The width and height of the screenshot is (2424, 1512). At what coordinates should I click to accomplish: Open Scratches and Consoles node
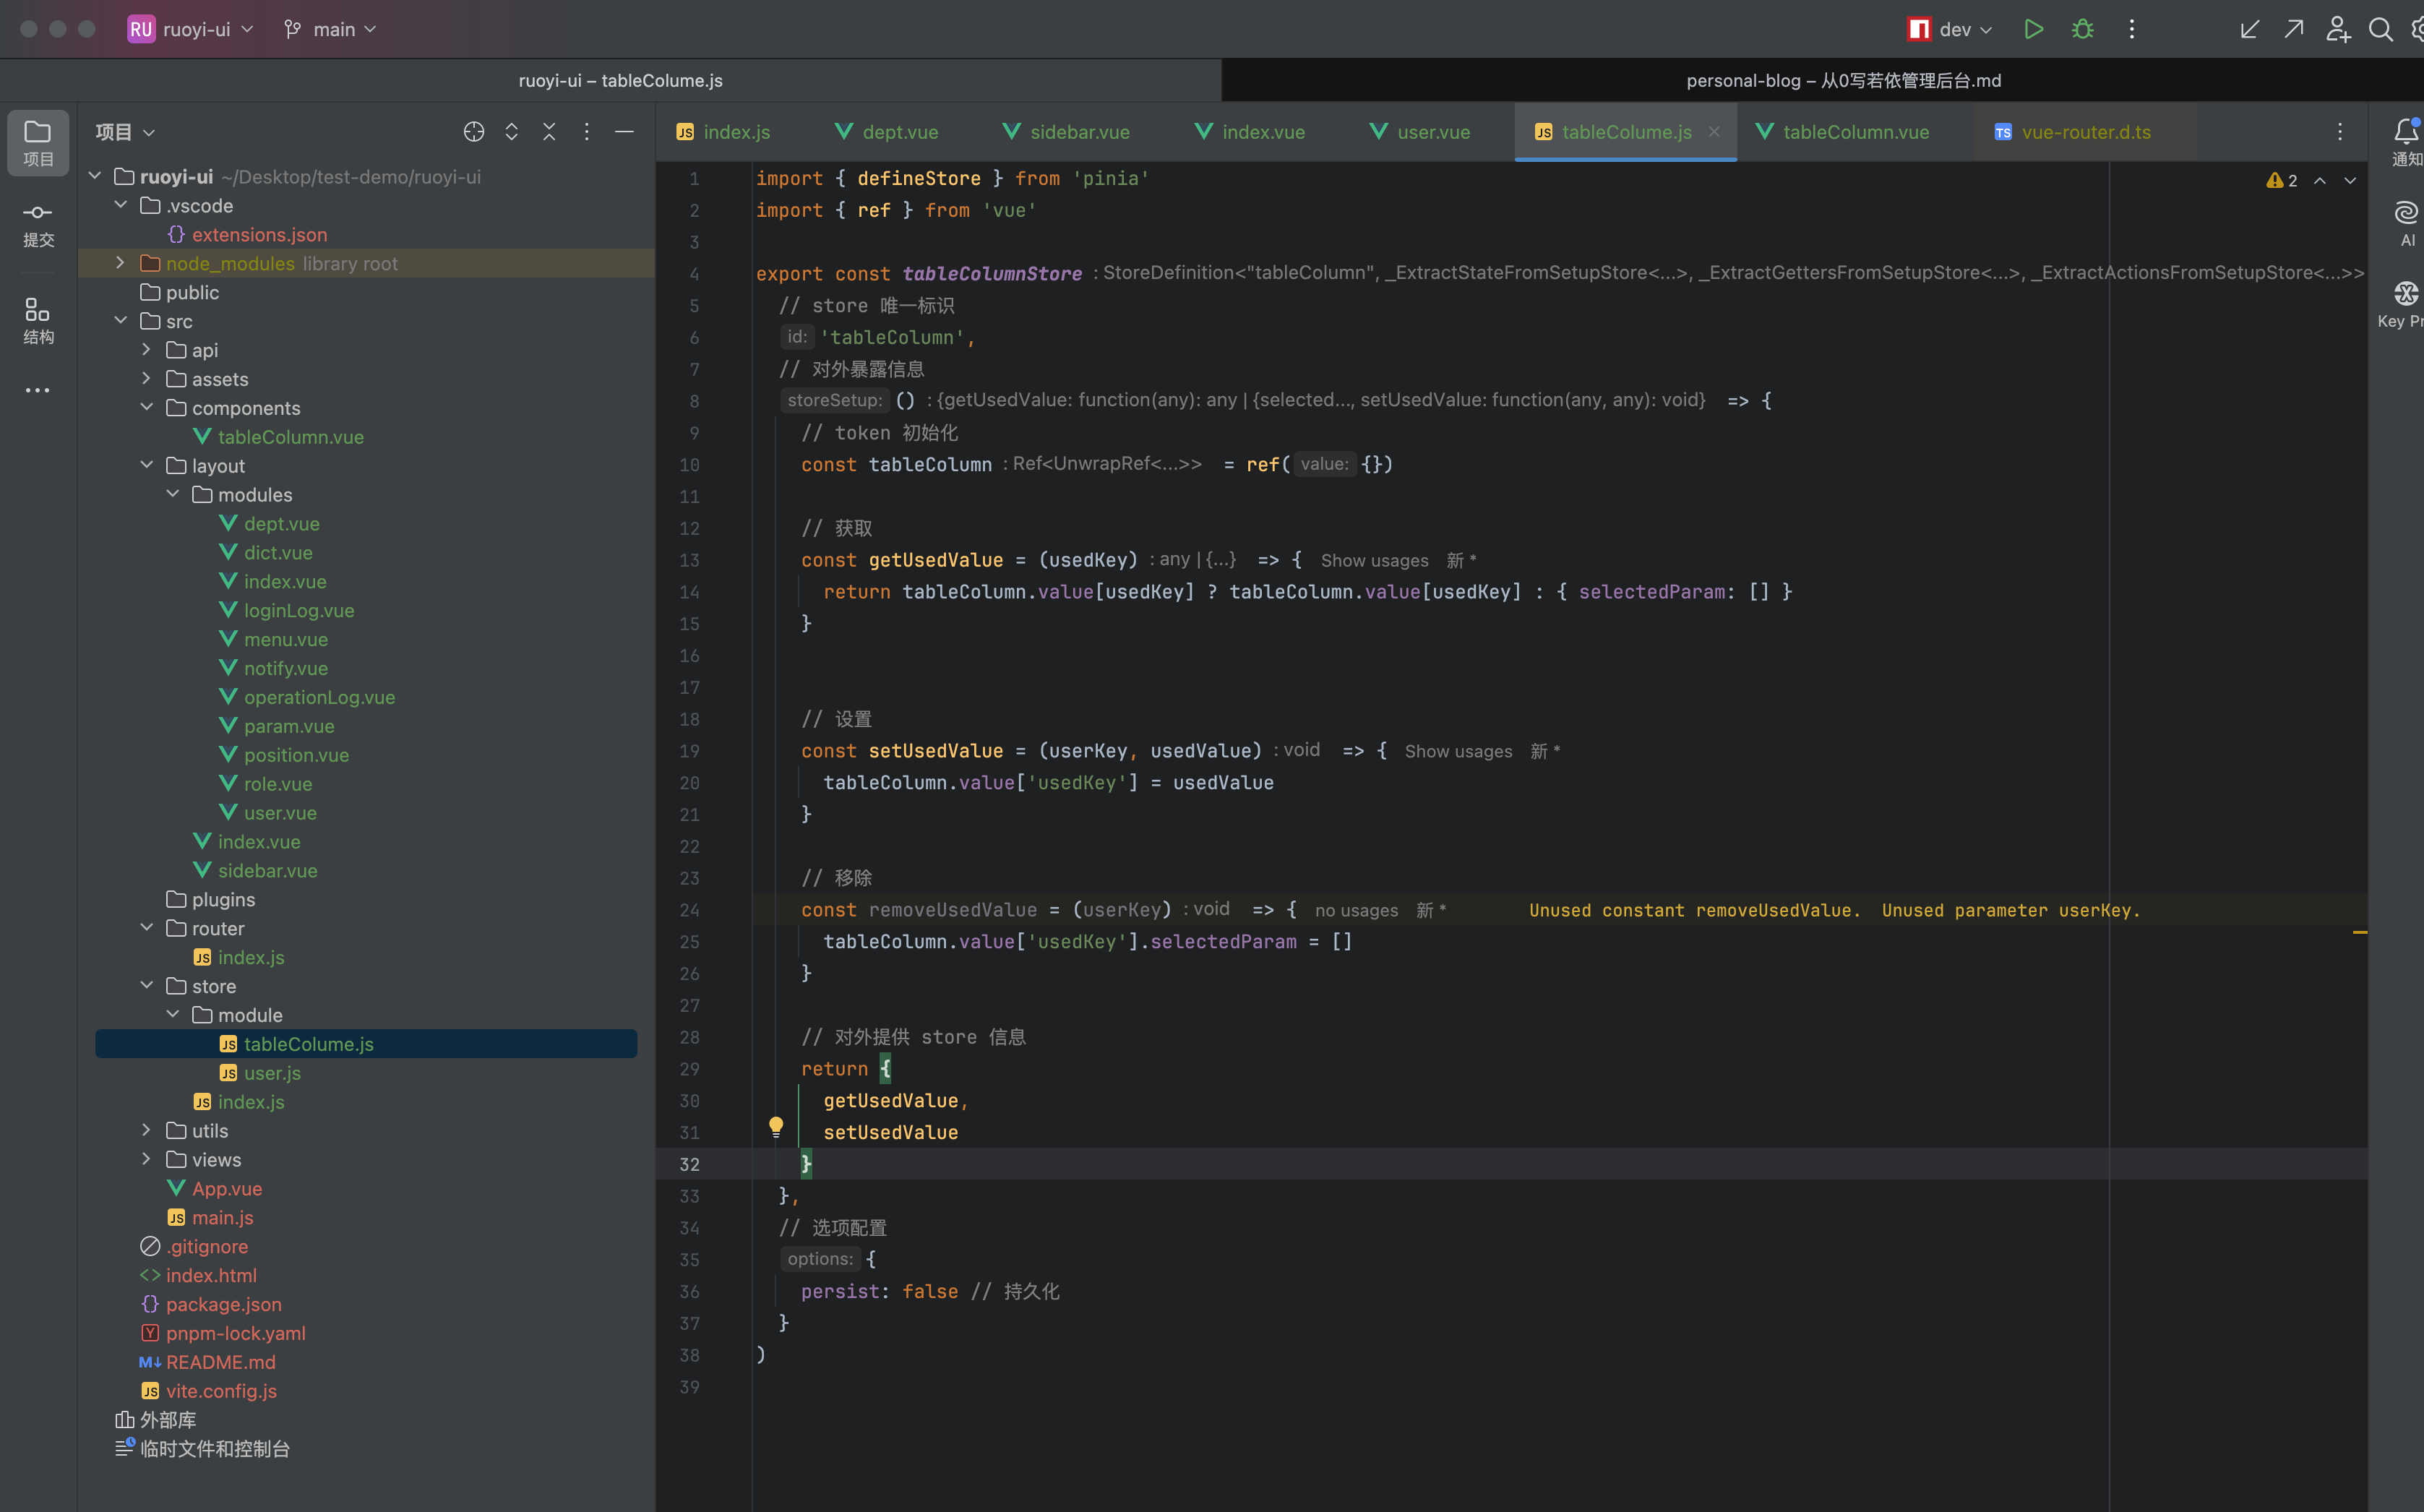(x=214, y=1449)
